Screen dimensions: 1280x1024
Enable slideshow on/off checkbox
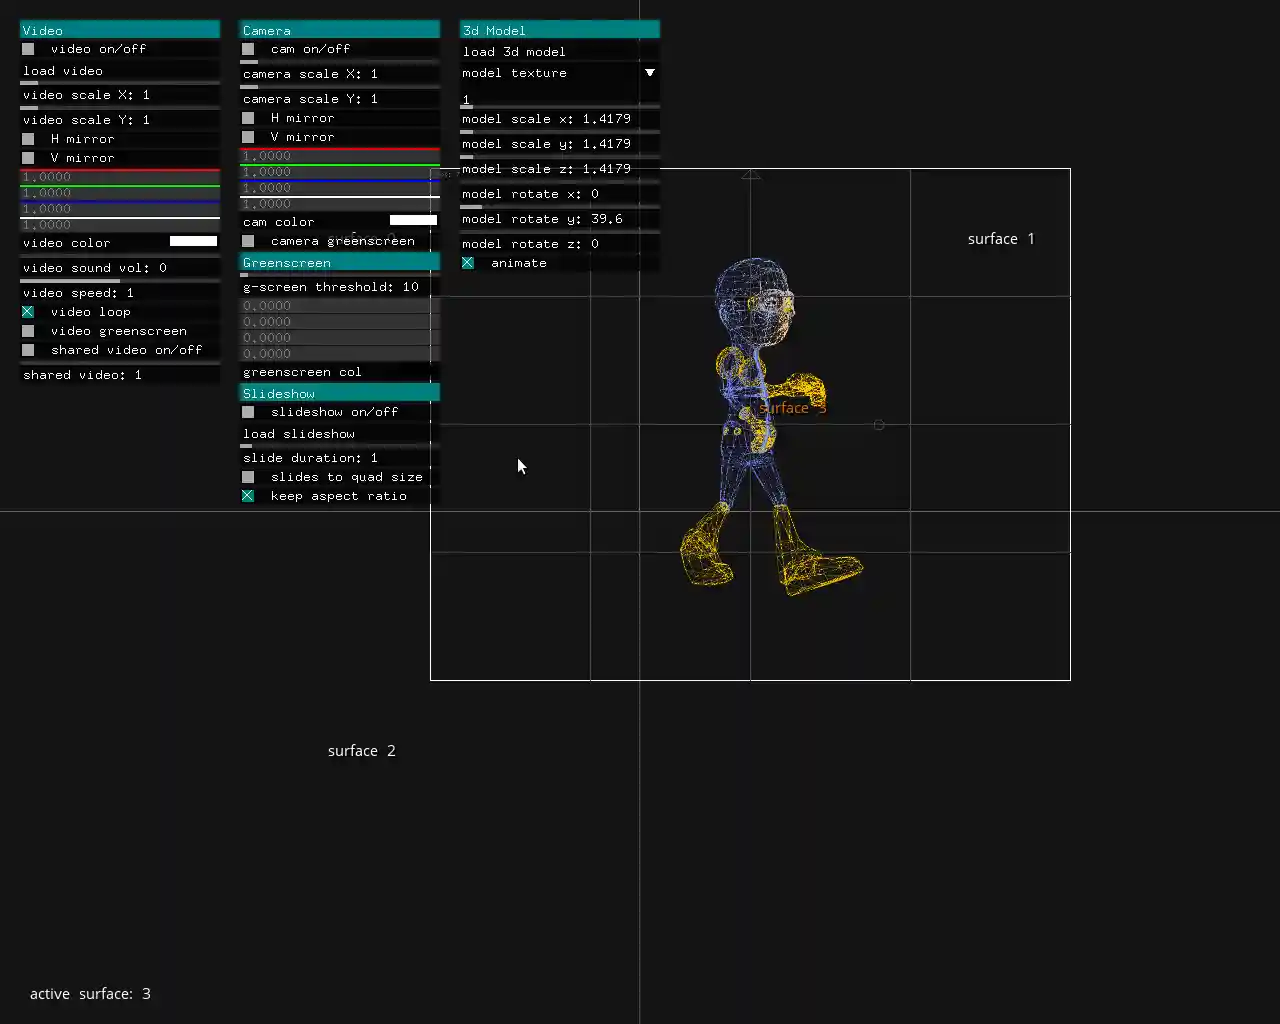tap(248, 412)
